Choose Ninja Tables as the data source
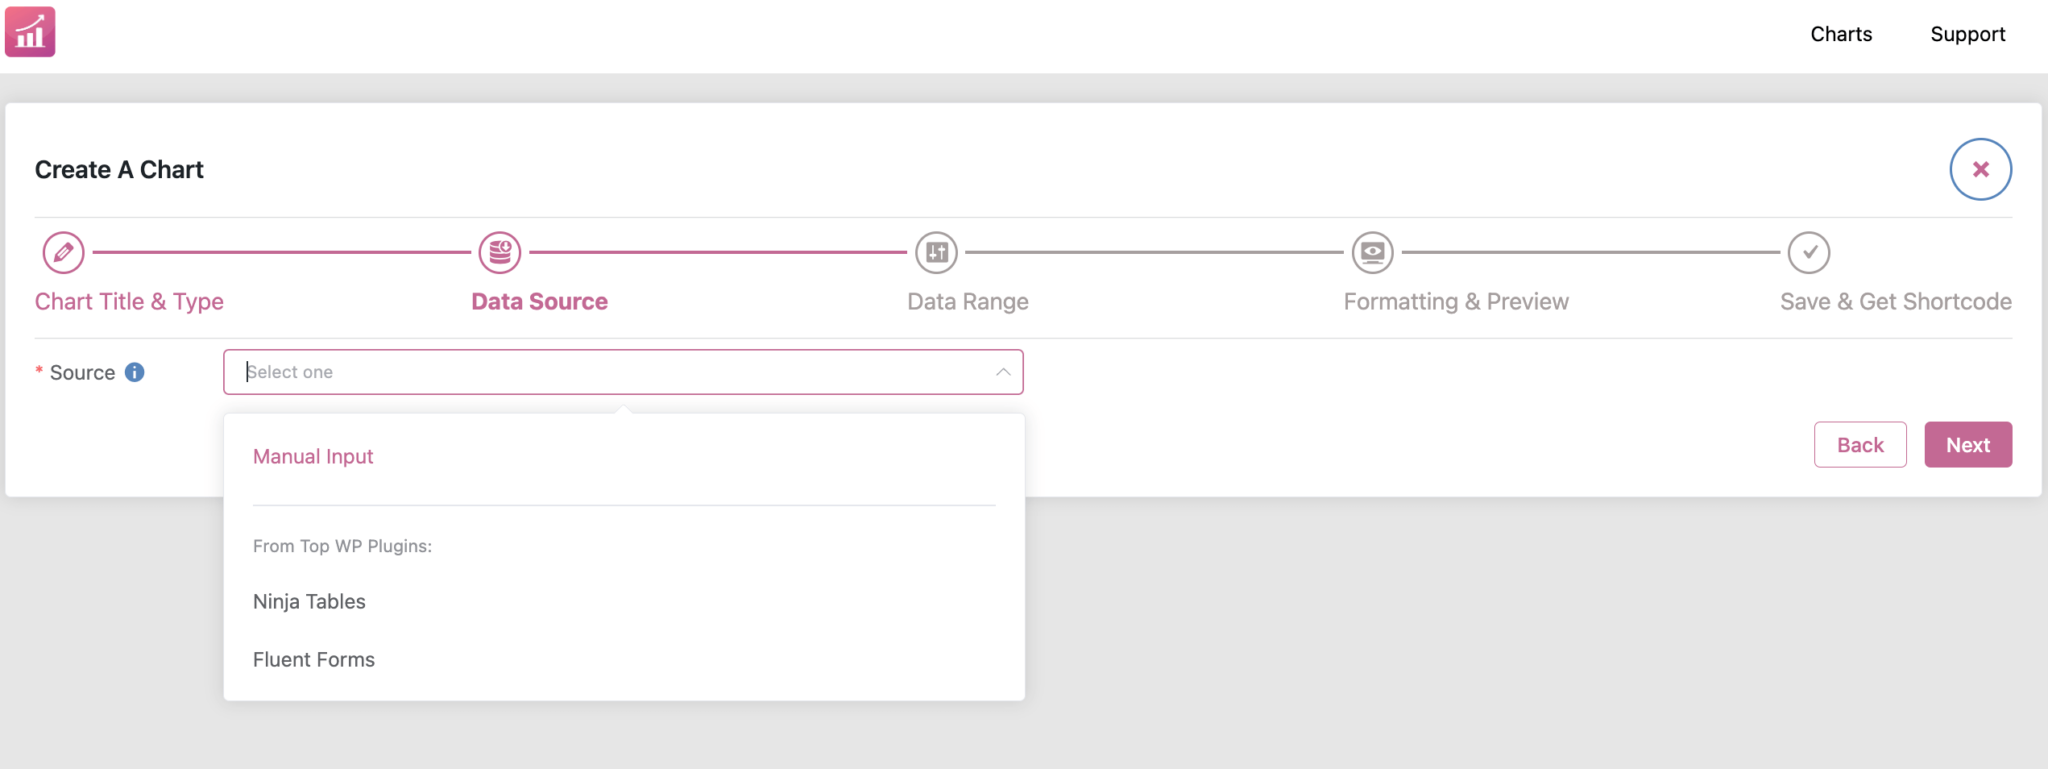 tap(308, 601)
